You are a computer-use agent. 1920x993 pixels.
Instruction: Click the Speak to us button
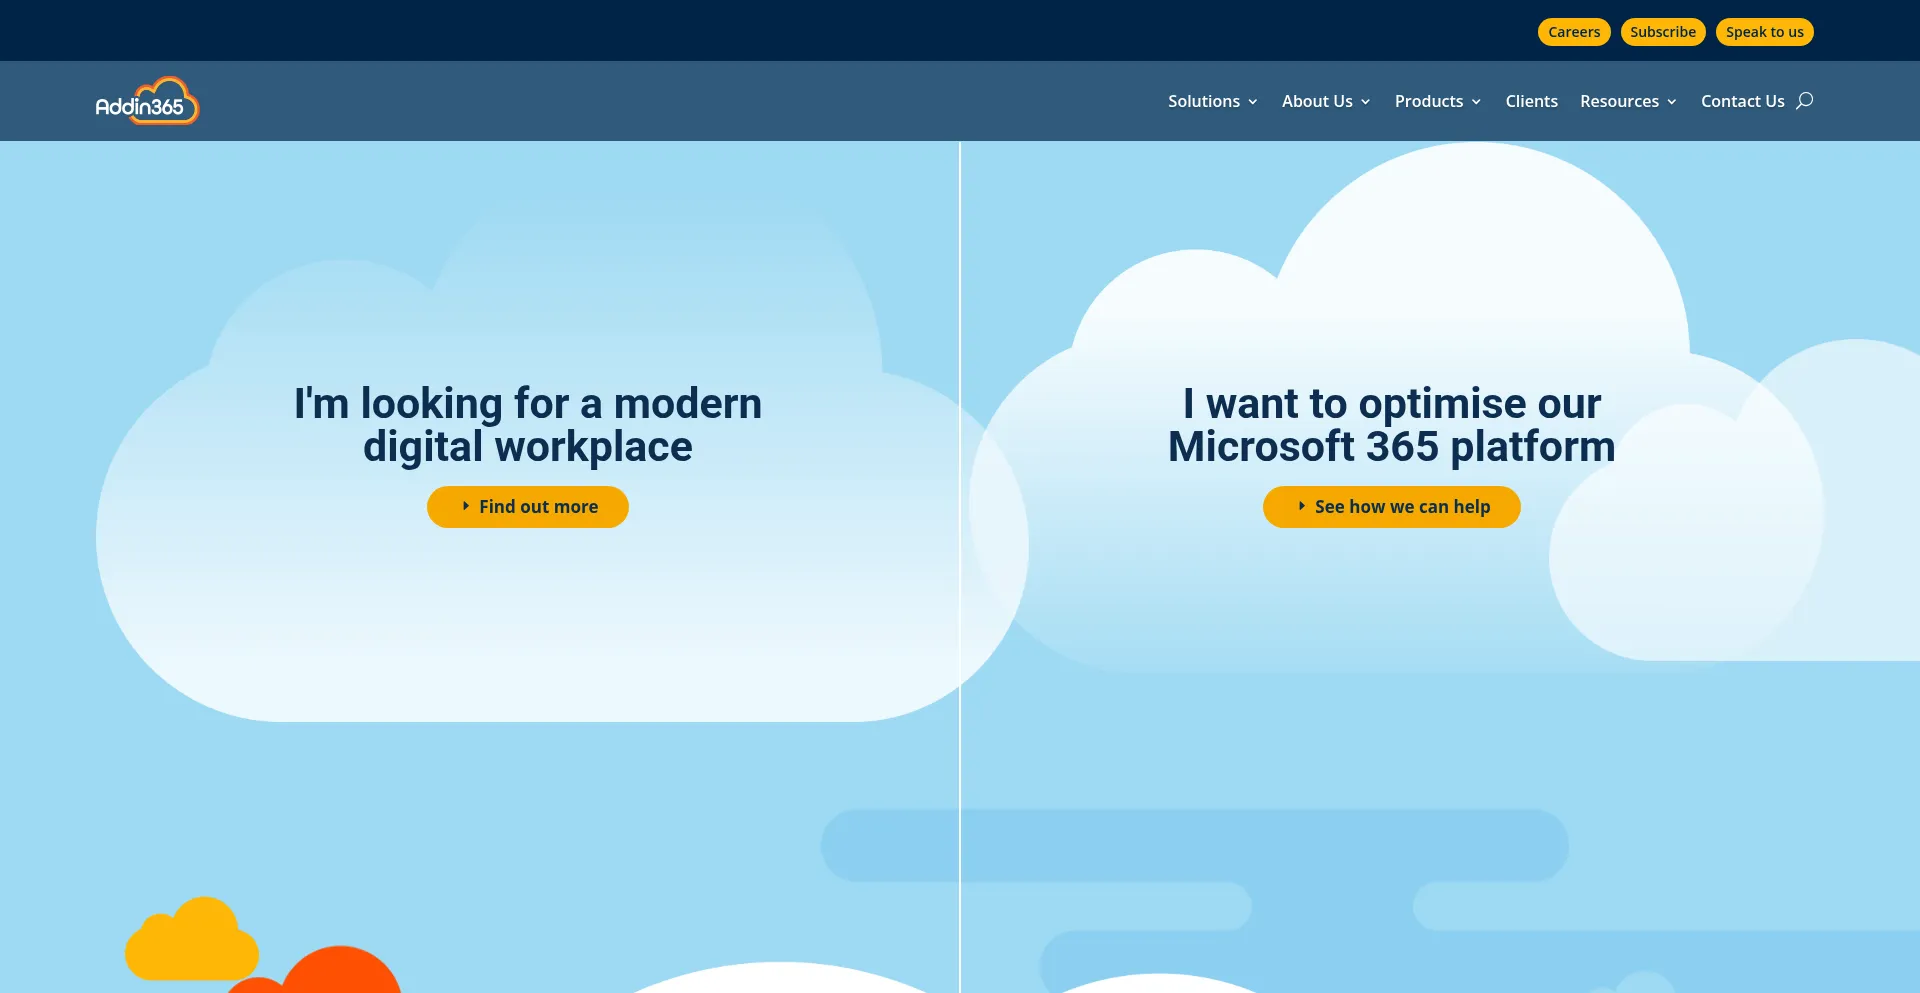coord(1765,32)
